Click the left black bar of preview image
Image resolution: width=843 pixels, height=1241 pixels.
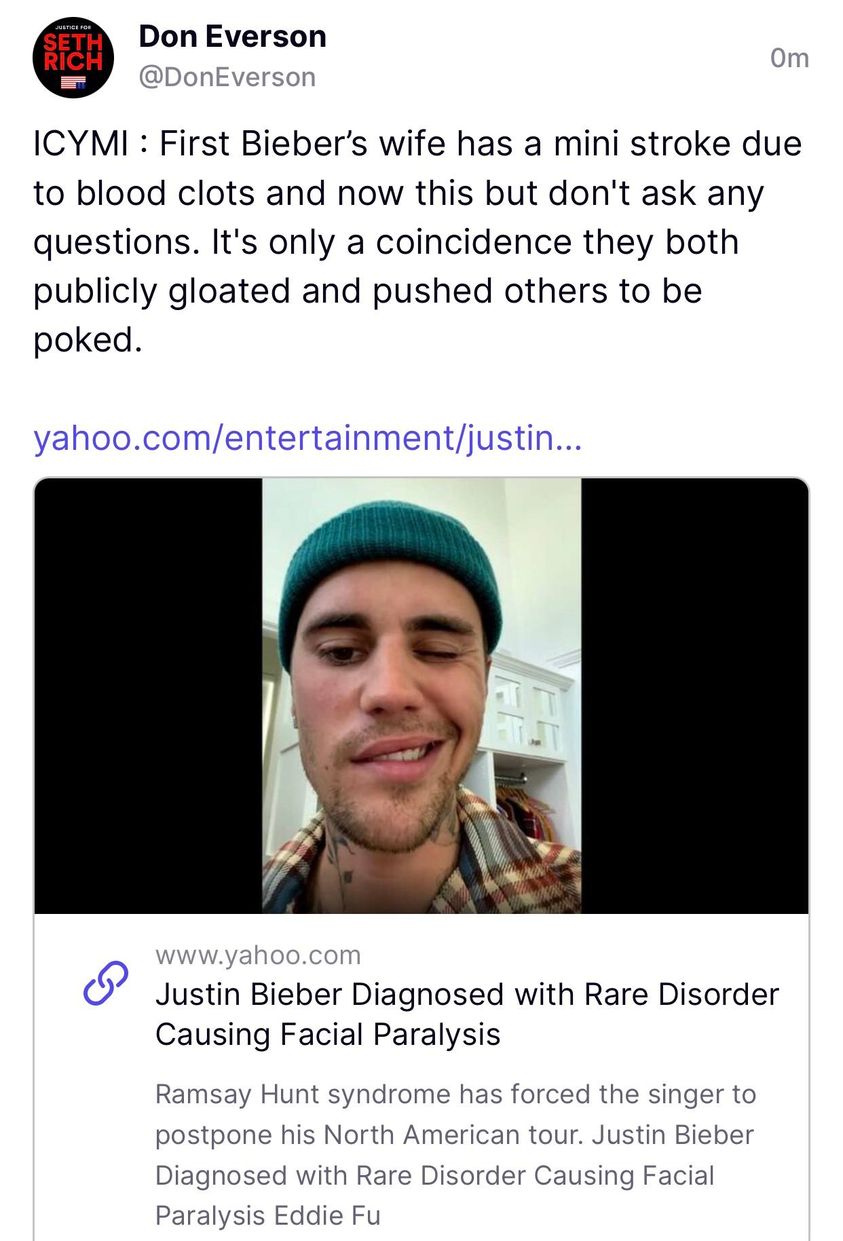[148, 696]
